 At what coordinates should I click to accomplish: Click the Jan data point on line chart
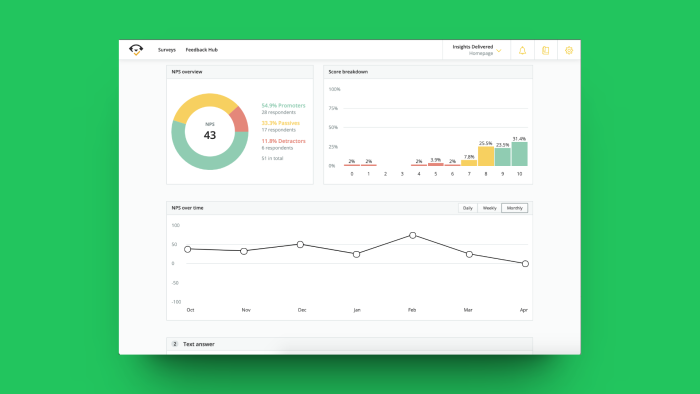point(356,254)
